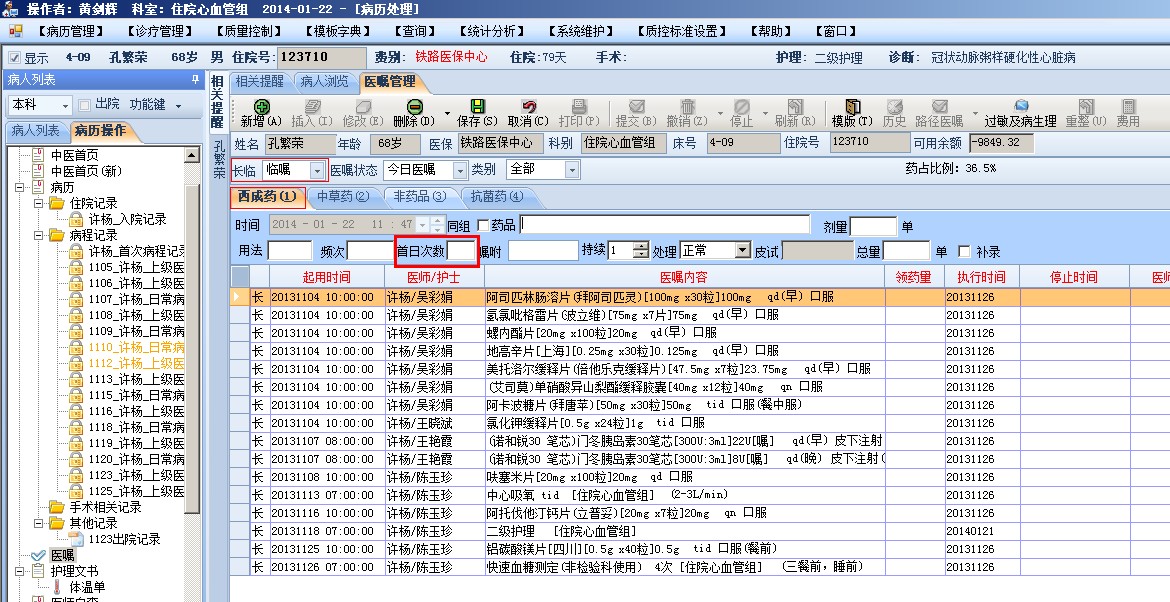The image size is (1170, 602).
Task: Open the 系统维护 menu
Action: pyautogui.click(x=581, y=31)
